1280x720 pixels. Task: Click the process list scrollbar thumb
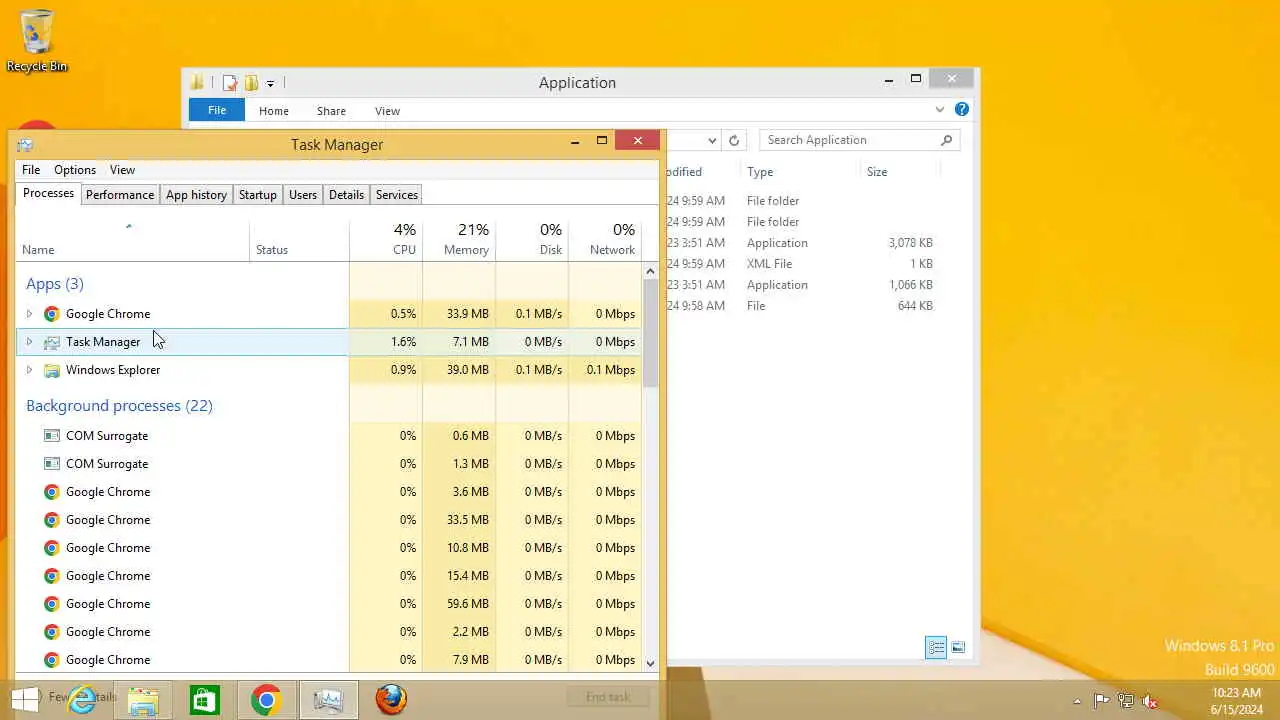point(650,333)
